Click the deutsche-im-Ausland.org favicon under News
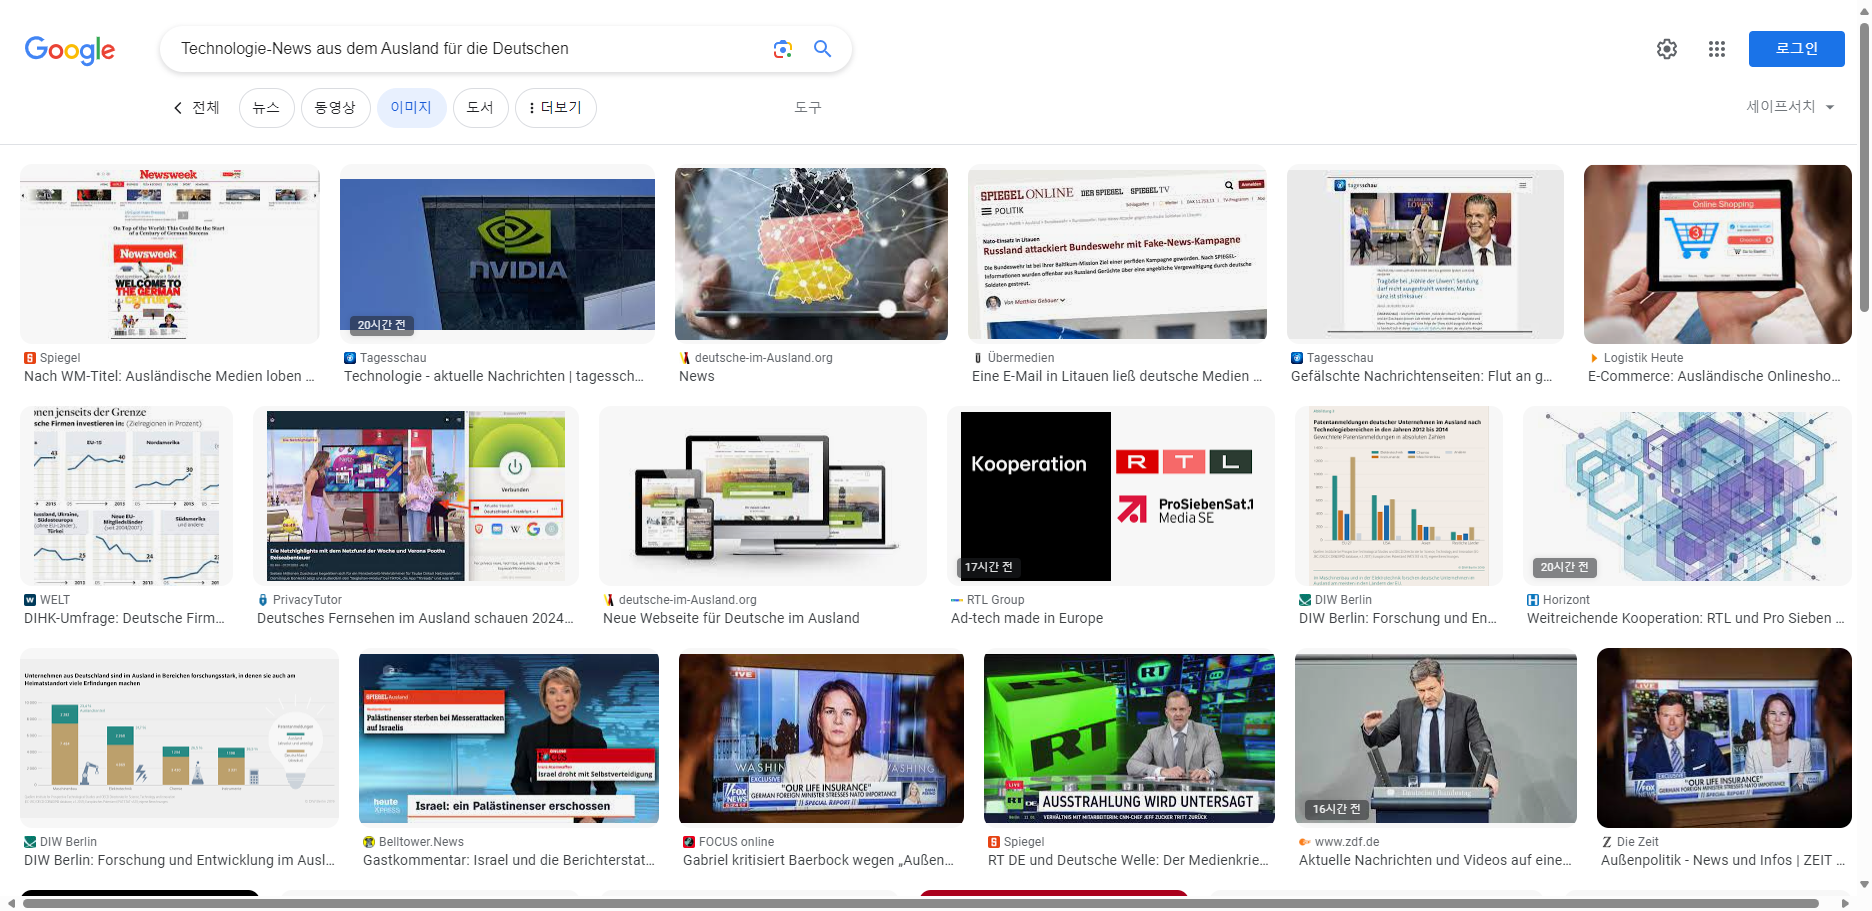The height and width of the screenshot is (911, 1872). click(x=685, y=358)
